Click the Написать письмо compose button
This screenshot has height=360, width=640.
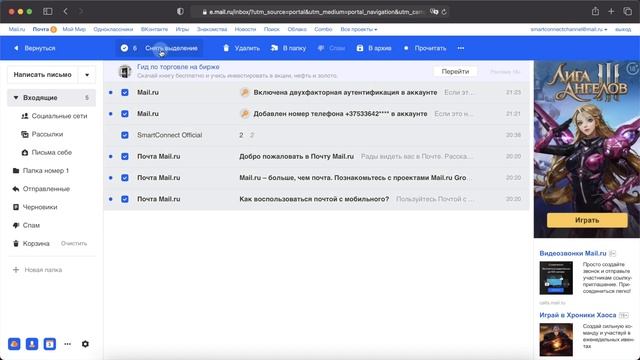tap(42, 75)
